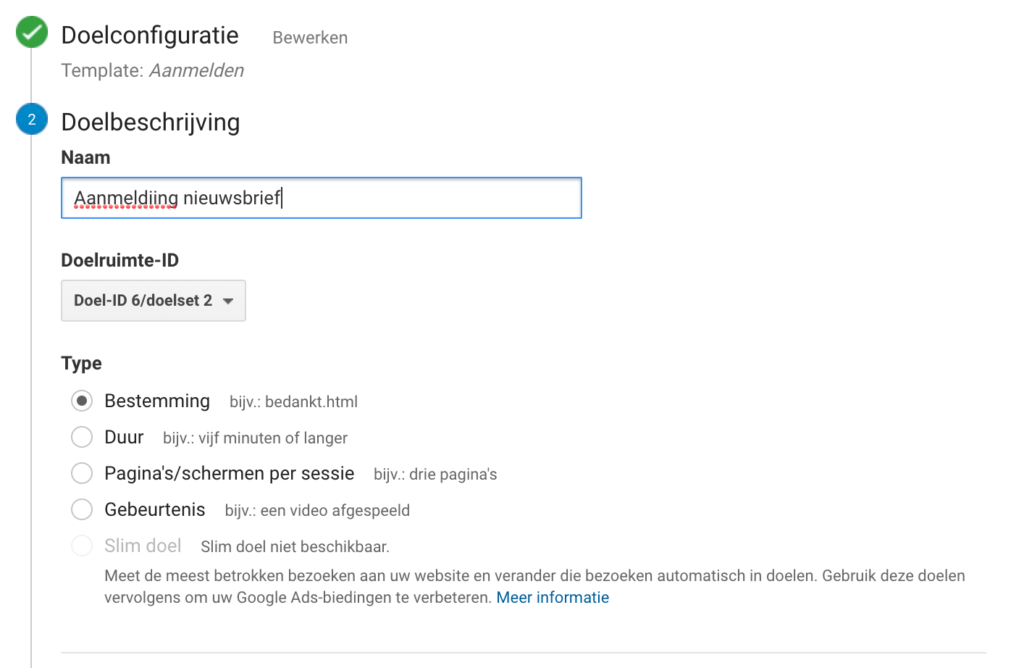Click the blue step 2 circle icon
Image resolution: width=1024 pixels, height=668 pixels.
pyautogui.click(x=31, y=119)
